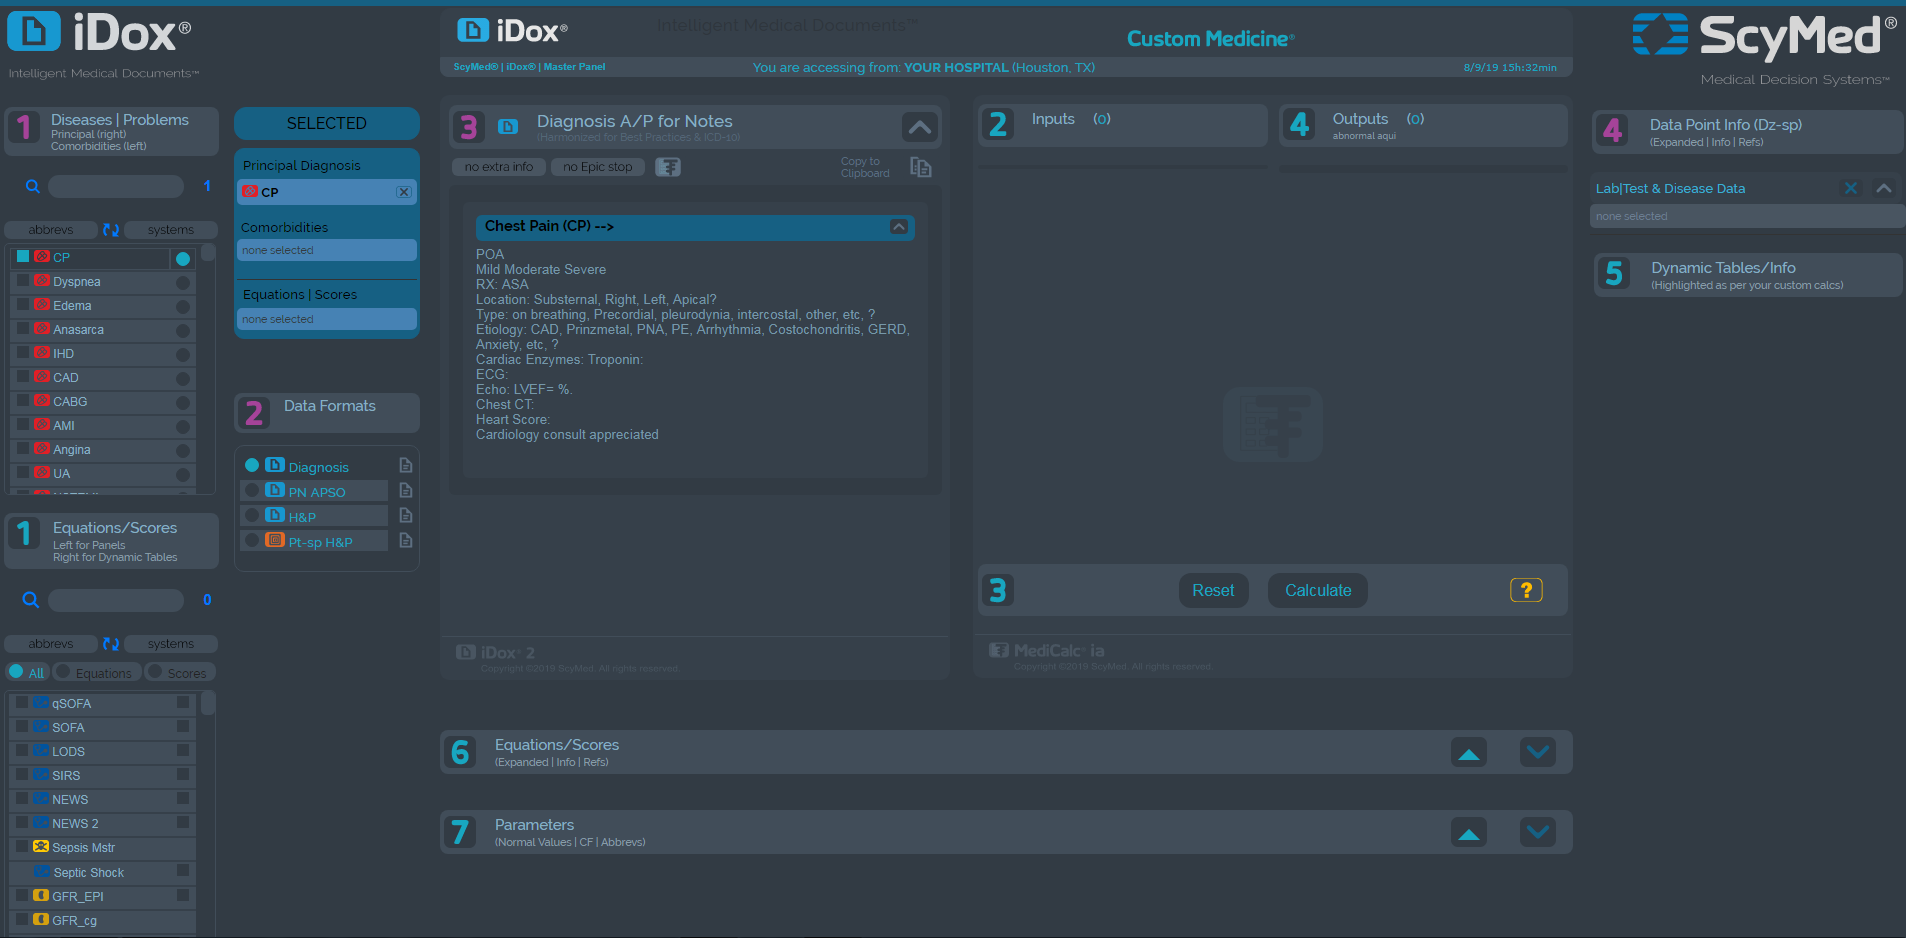1906x938 pixels.
Task: Click the blue icon beside Septic Shock
Action: [42, 872]
